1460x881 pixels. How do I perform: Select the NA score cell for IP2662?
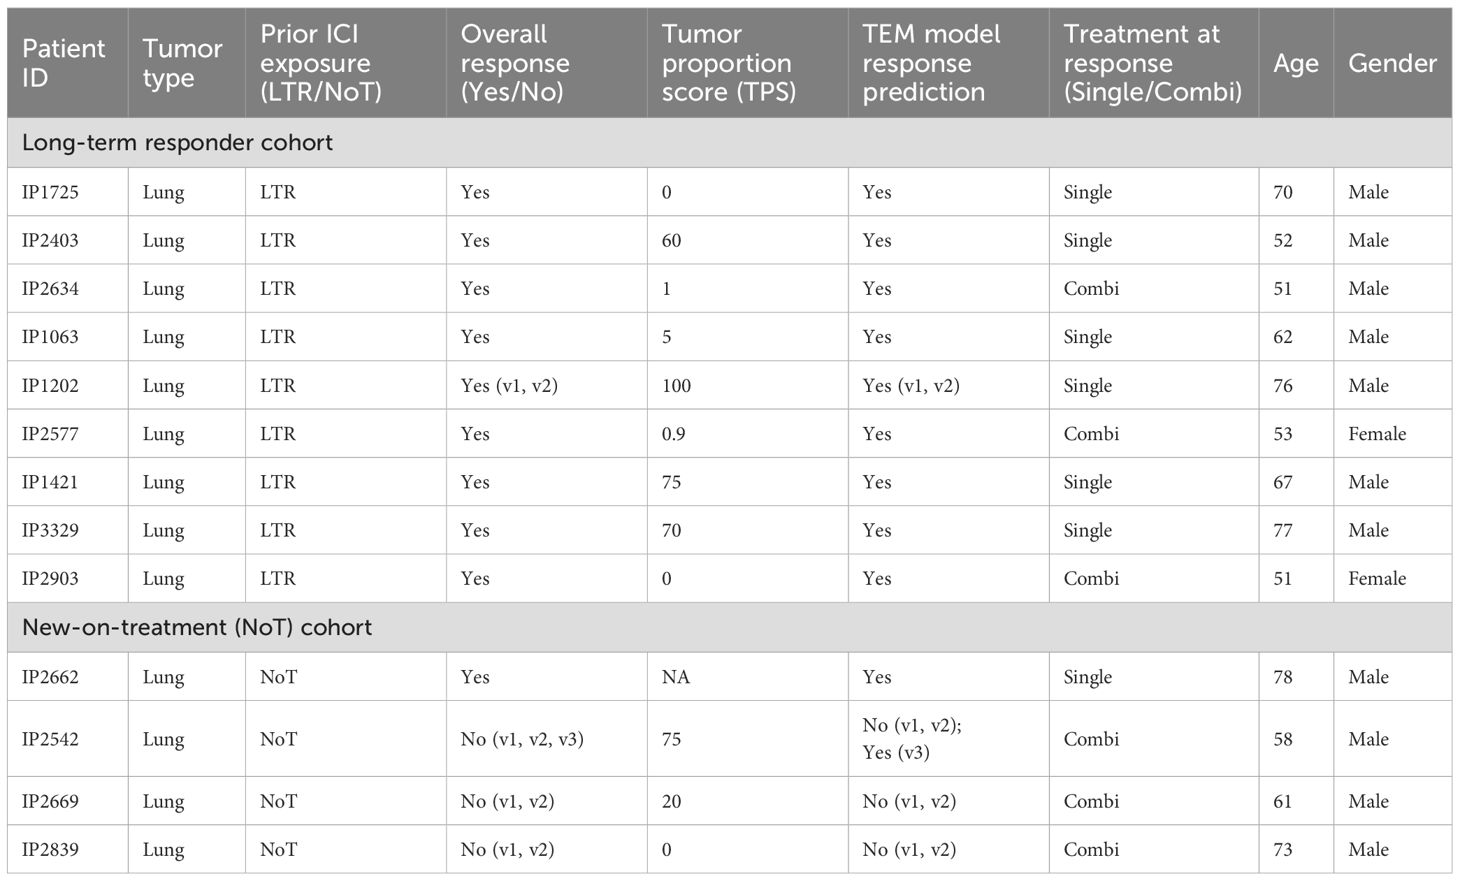(x=676, y=677)
